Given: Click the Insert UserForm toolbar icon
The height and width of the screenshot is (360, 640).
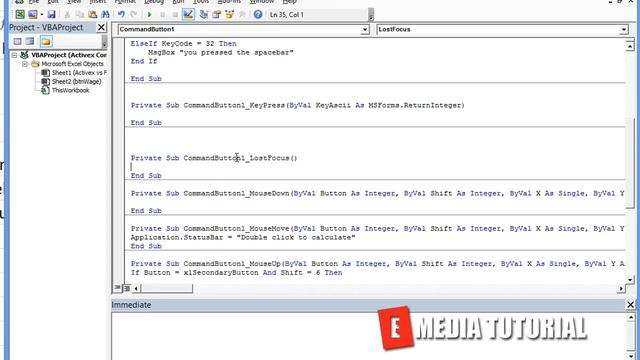Looking at the screenshot, I should coord(33,15).
